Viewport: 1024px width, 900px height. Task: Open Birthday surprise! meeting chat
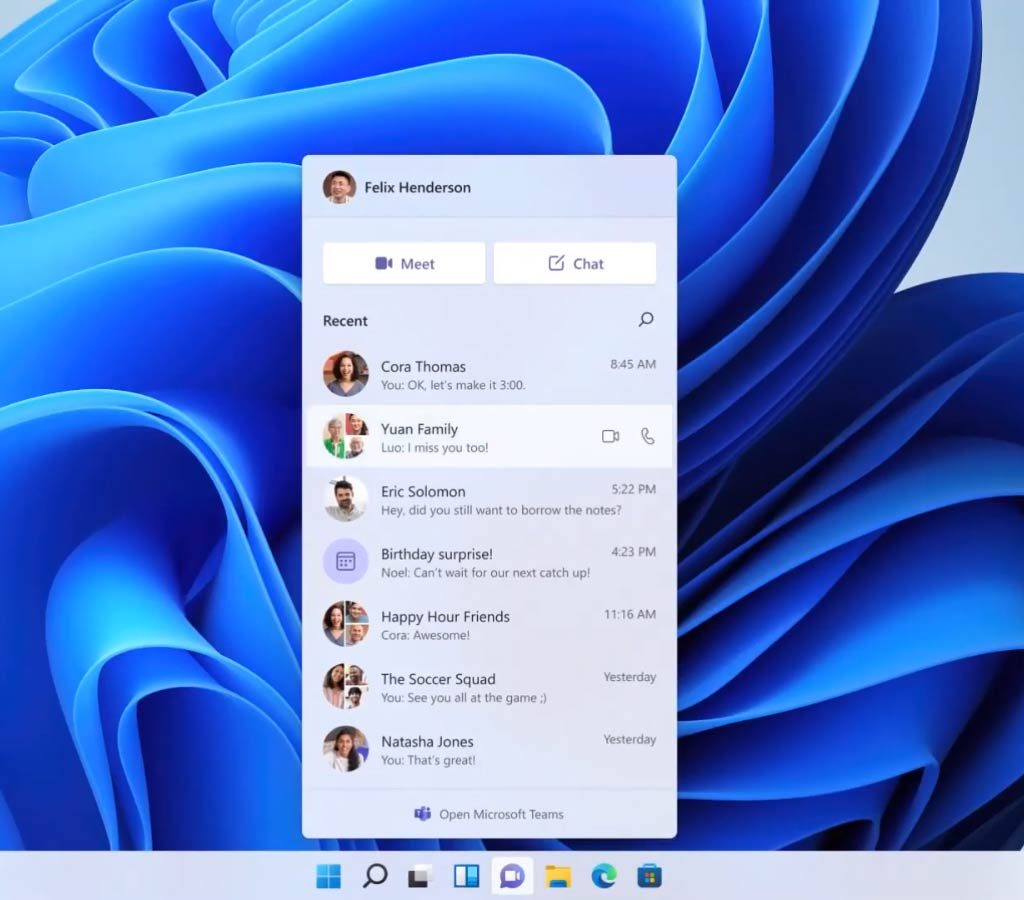pyautogui.click(x=489, y=562)
